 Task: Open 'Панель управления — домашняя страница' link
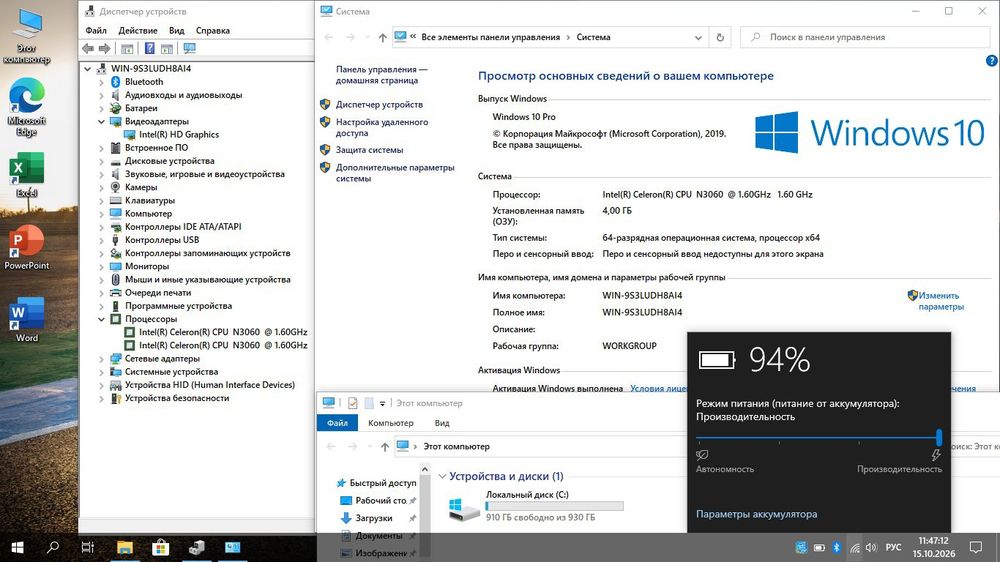click(381, 75)
